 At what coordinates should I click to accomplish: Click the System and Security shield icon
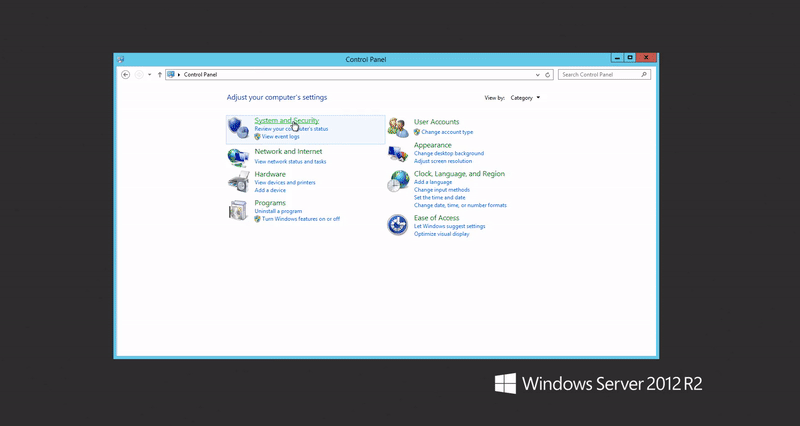[x=238, y=128]
